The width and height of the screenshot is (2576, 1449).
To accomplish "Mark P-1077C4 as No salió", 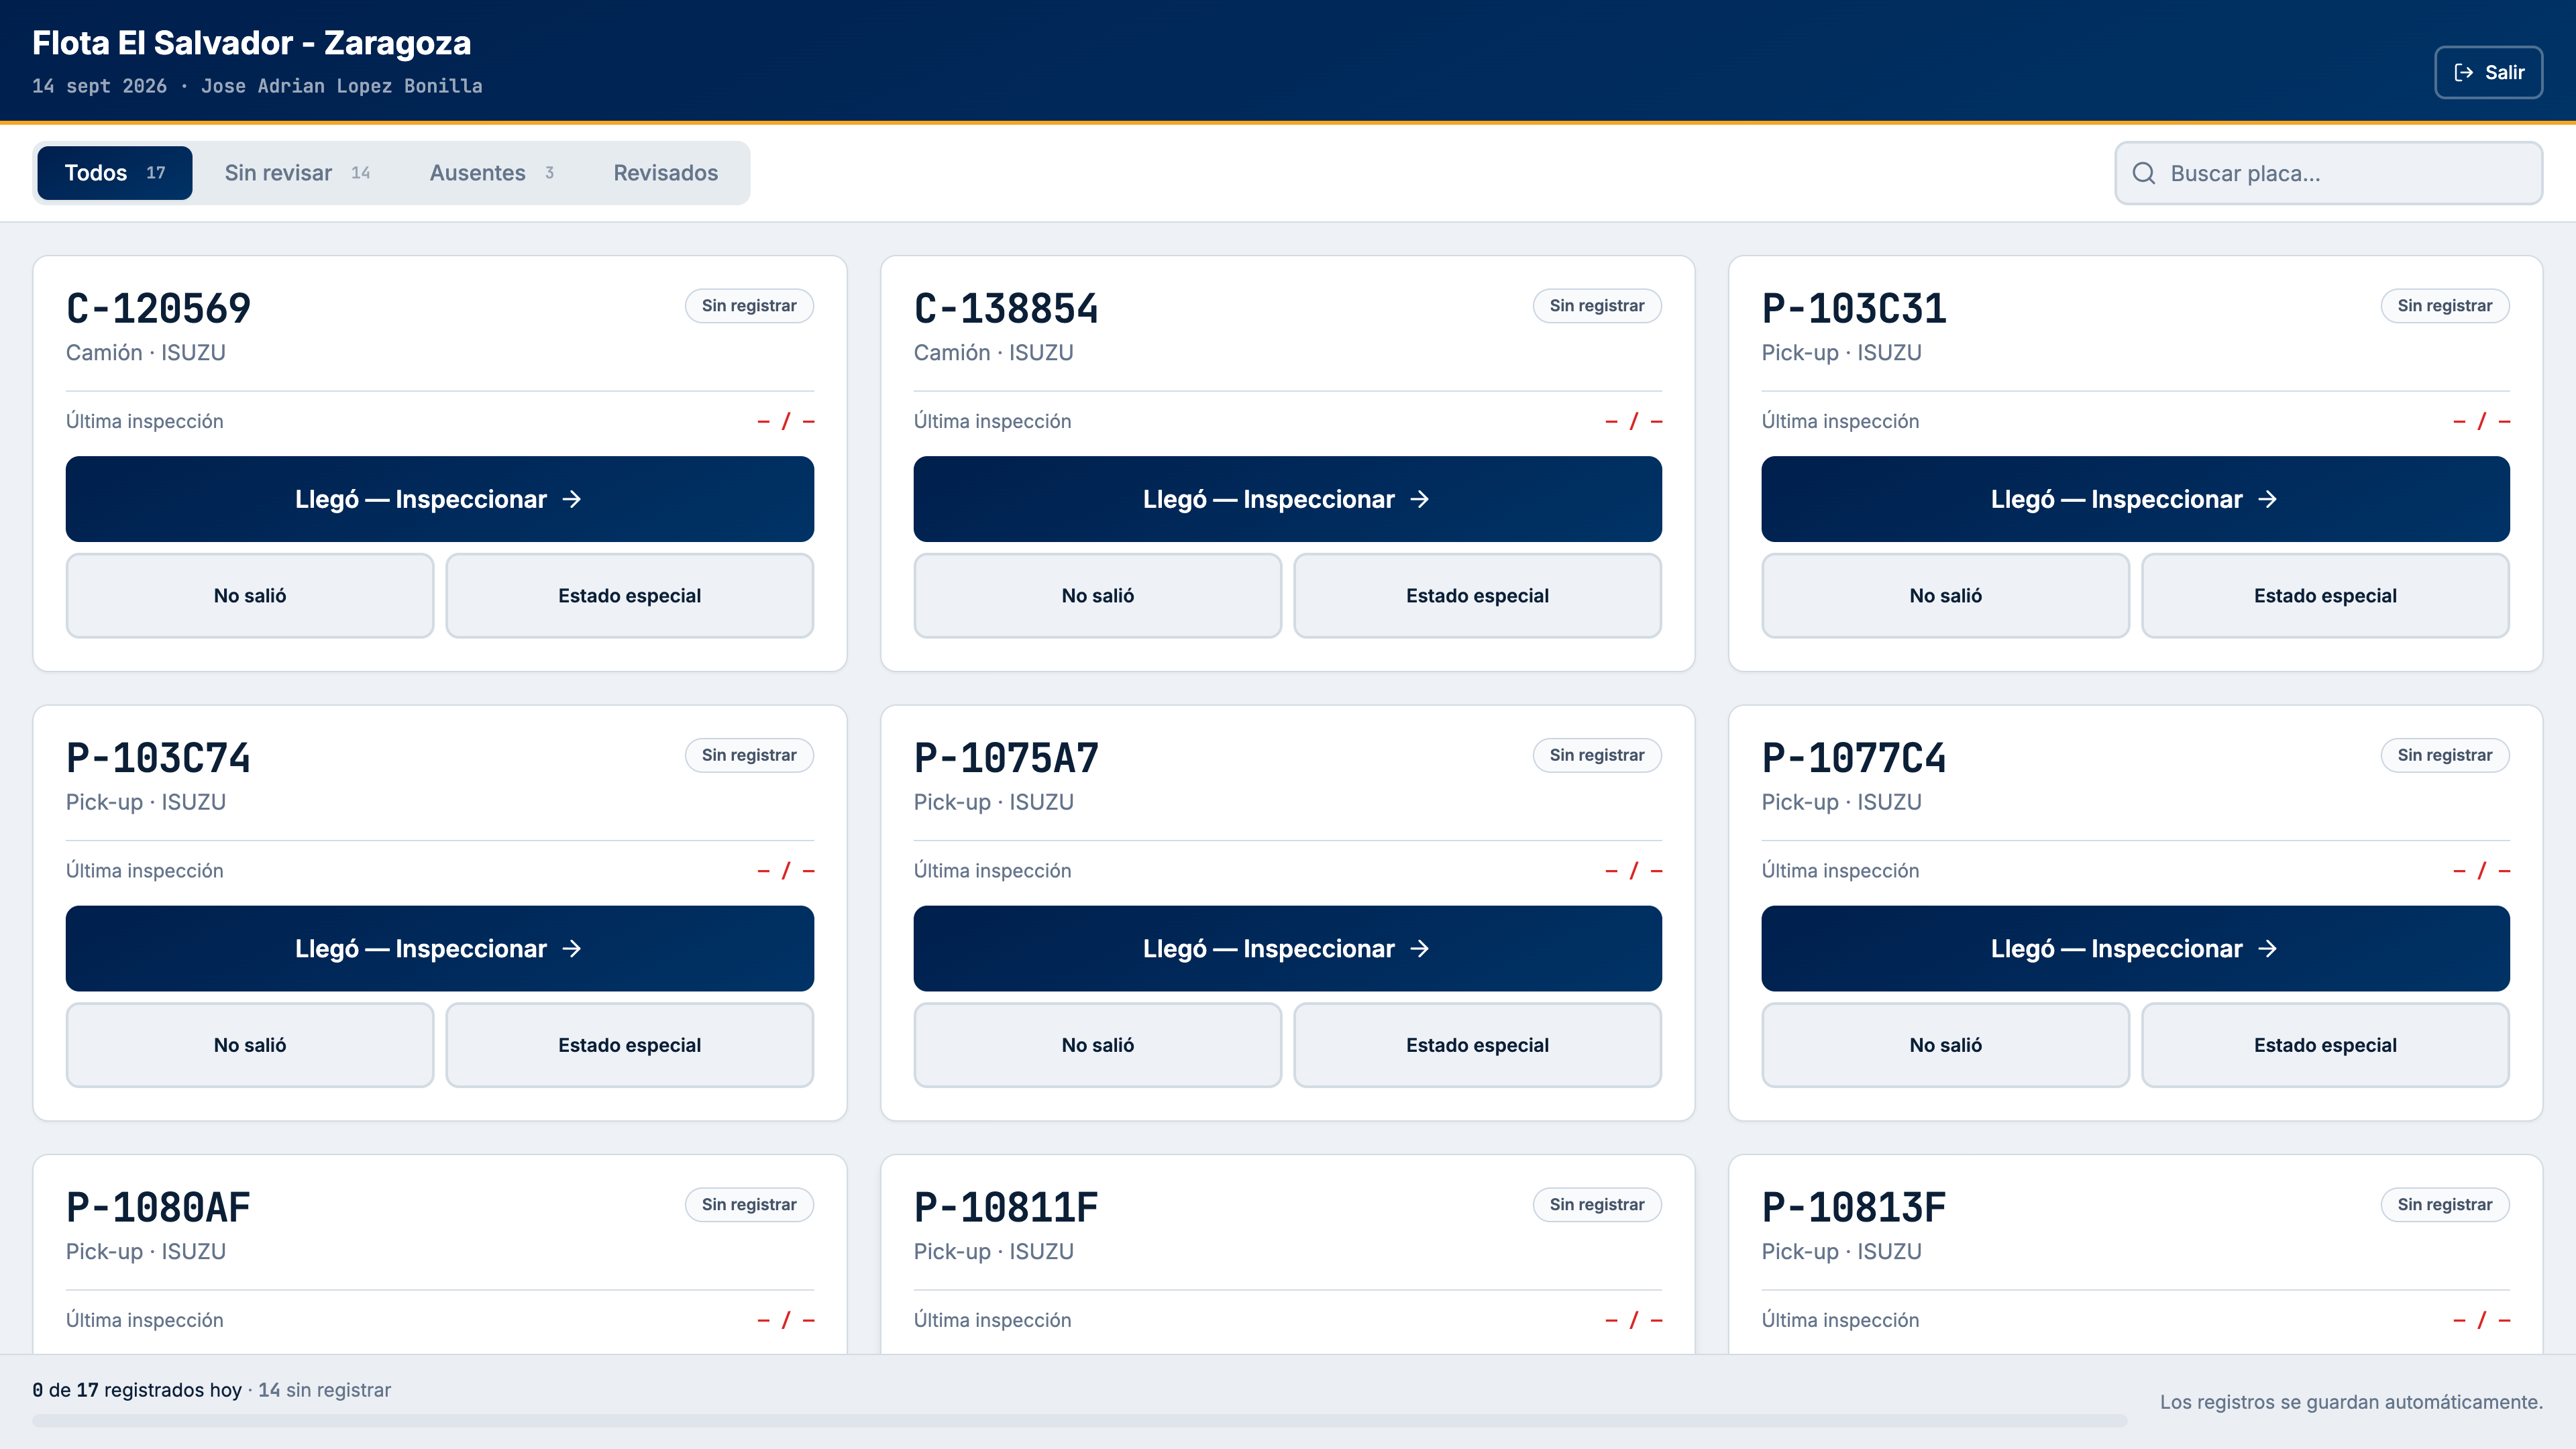I will click(1946, 1044).
